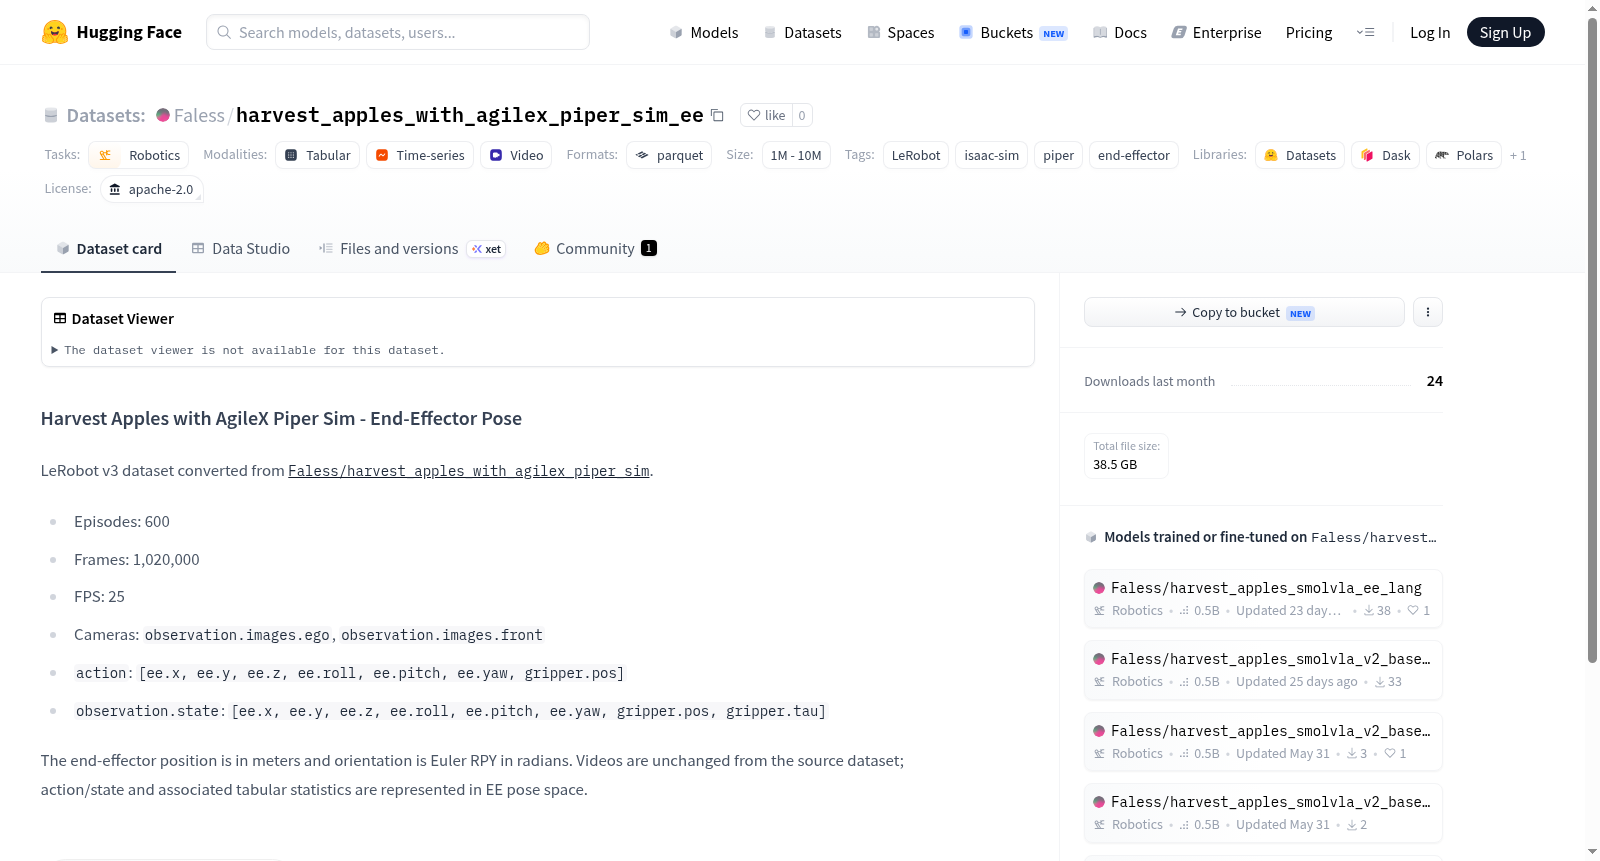This screenshot has height=861, width=1600.
Task: Click the Dataset Viewer table icon
Action: (60, 318)
